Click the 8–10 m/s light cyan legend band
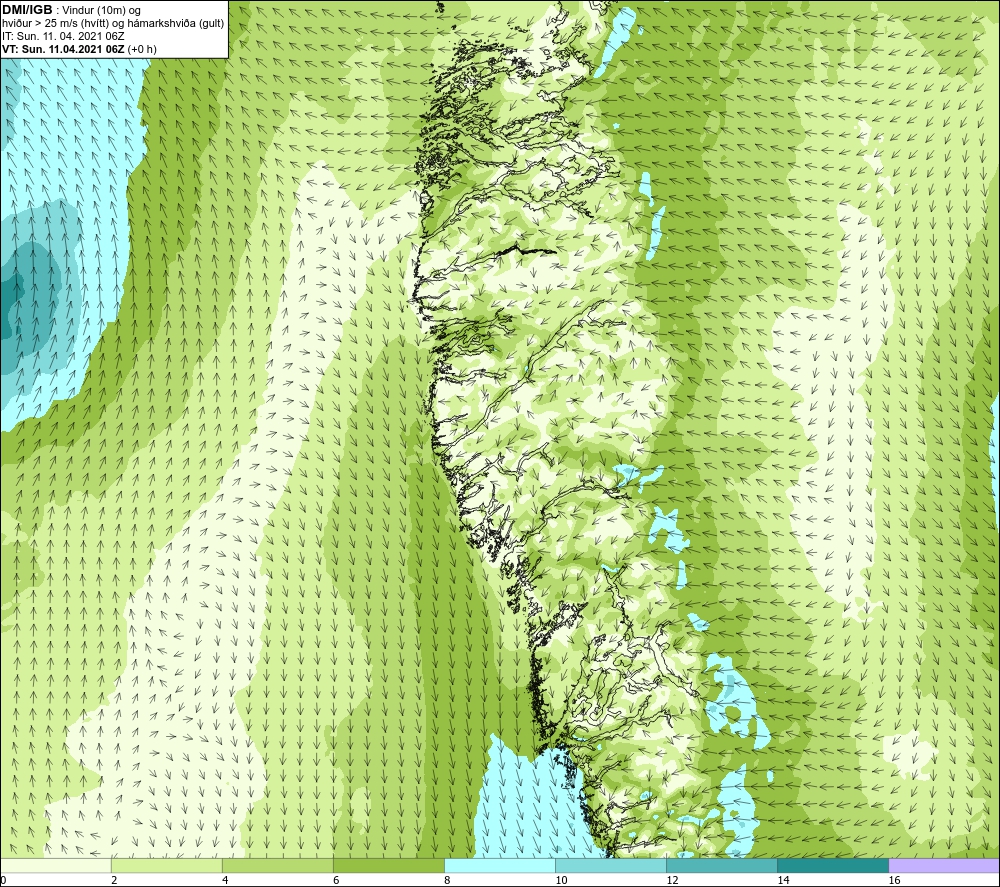 click(500, 865)
